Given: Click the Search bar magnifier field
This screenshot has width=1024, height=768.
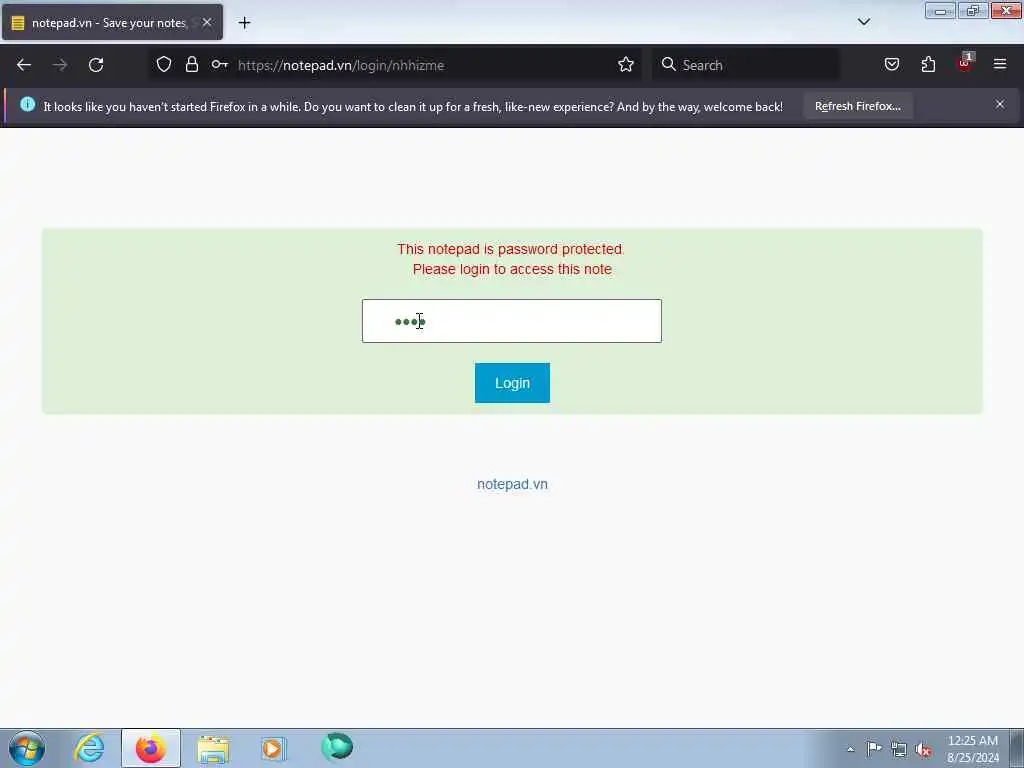Looking at the screenshot, I should click(746, 65).
